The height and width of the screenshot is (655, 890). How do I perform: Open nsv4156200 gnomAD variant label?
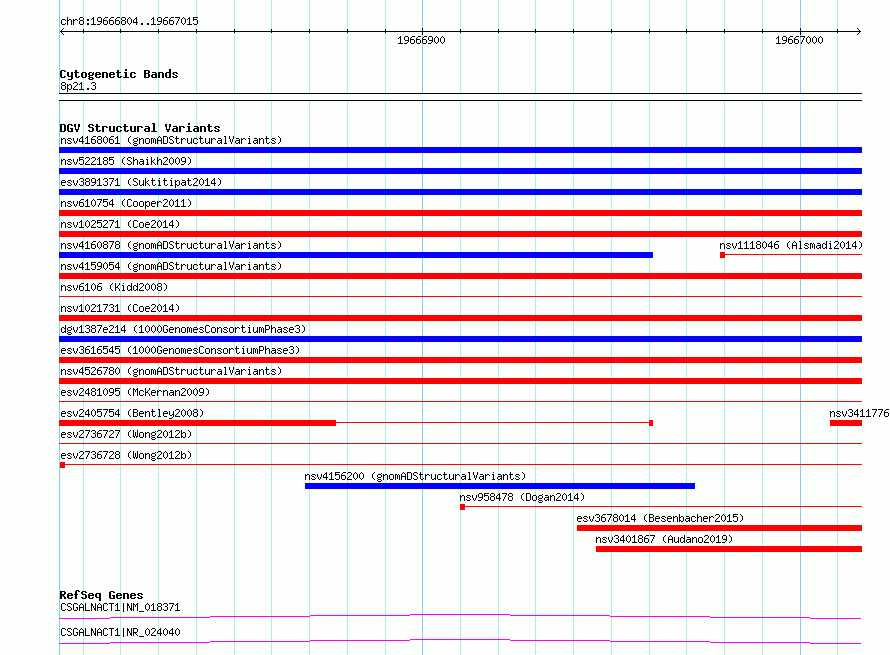coord(415,476)
